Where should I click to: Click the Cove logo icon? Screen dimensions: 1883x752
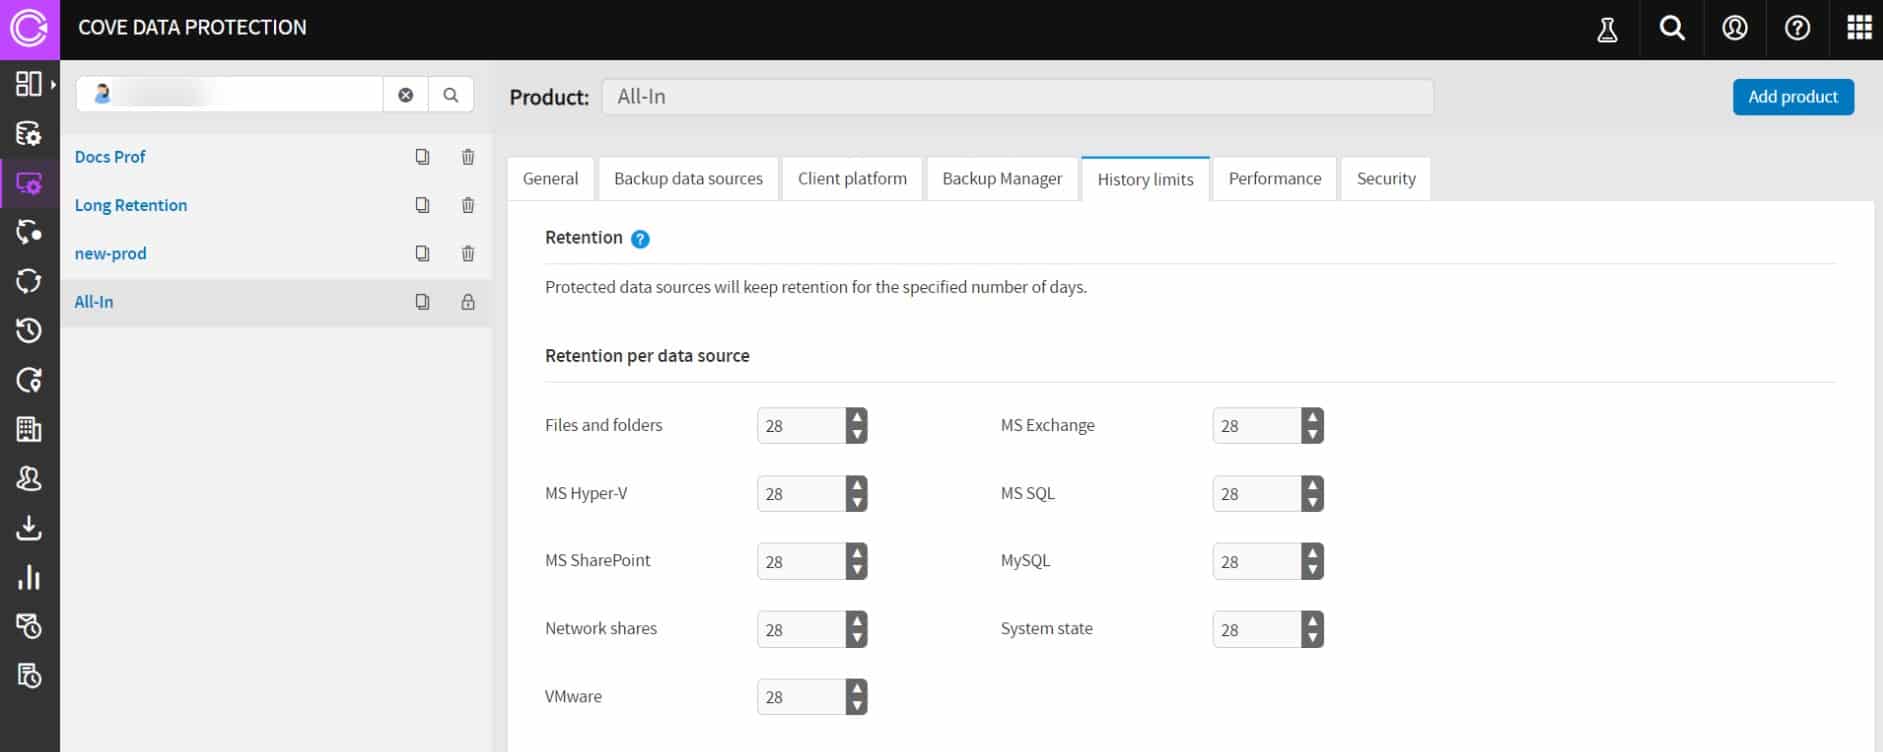click(29, 28)
